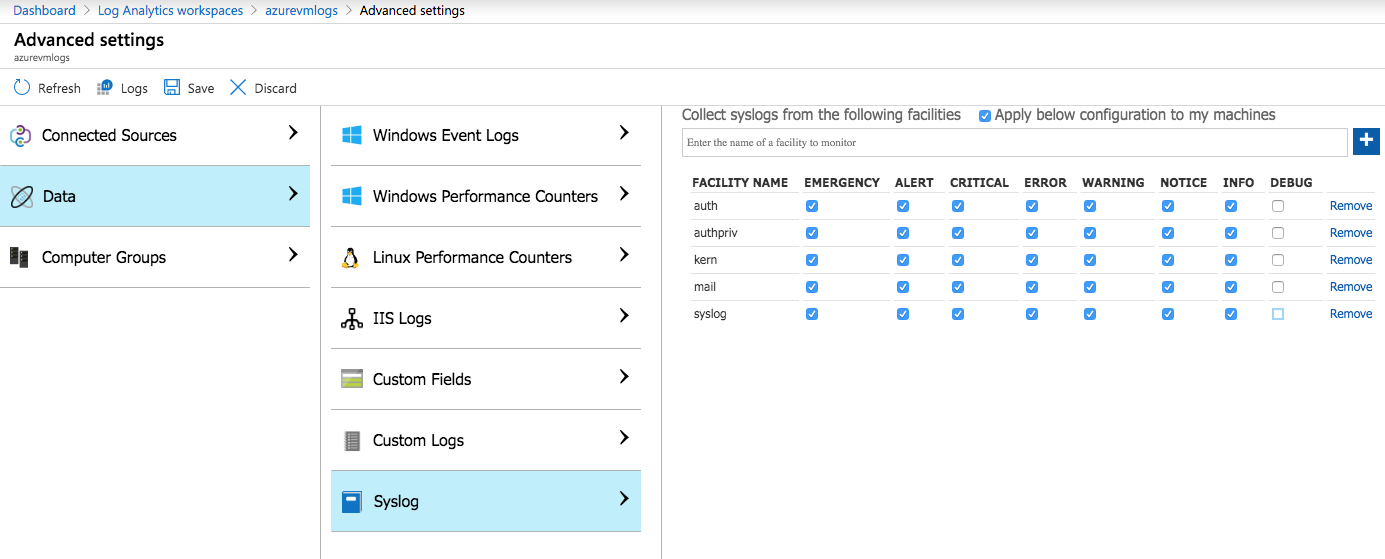The width and height of the screenshot is (1385, 559).
Task: Click the facility name input field
Action: pyautogui.click(x=1015, y=142)
